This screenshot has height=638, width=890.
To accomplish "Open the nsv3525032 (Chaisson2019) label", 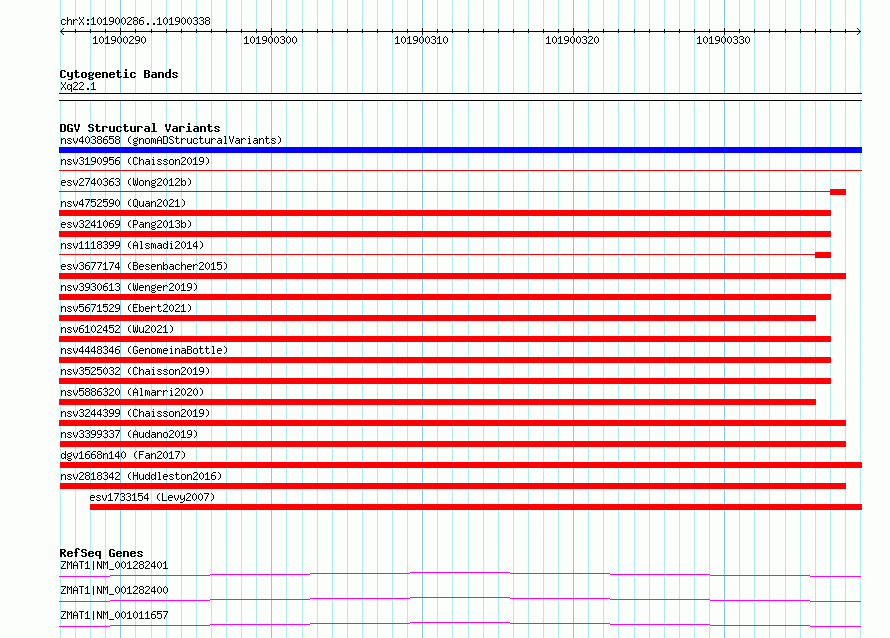I will tap(135, 371).
